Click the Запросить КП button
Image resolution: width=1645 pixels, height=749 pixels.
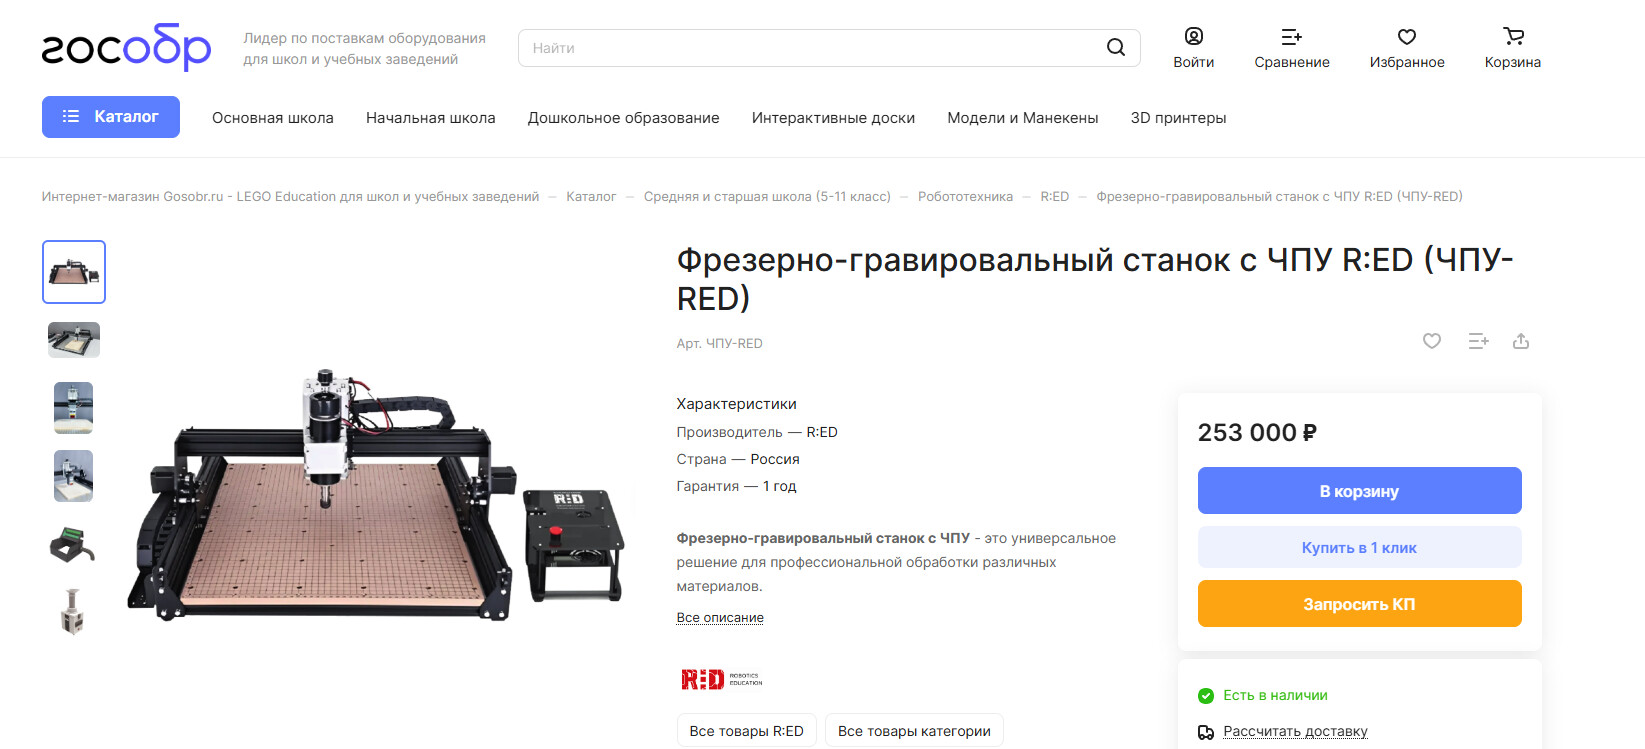(x=1360, y=604)
